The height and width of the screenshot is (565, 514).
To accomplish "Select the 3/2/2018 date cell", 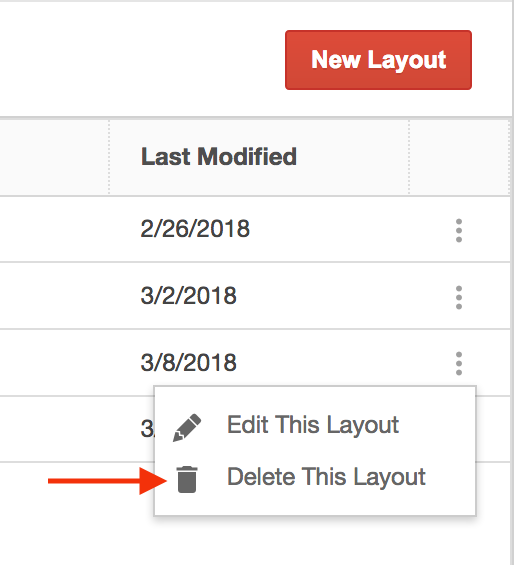I will (189, 295).
